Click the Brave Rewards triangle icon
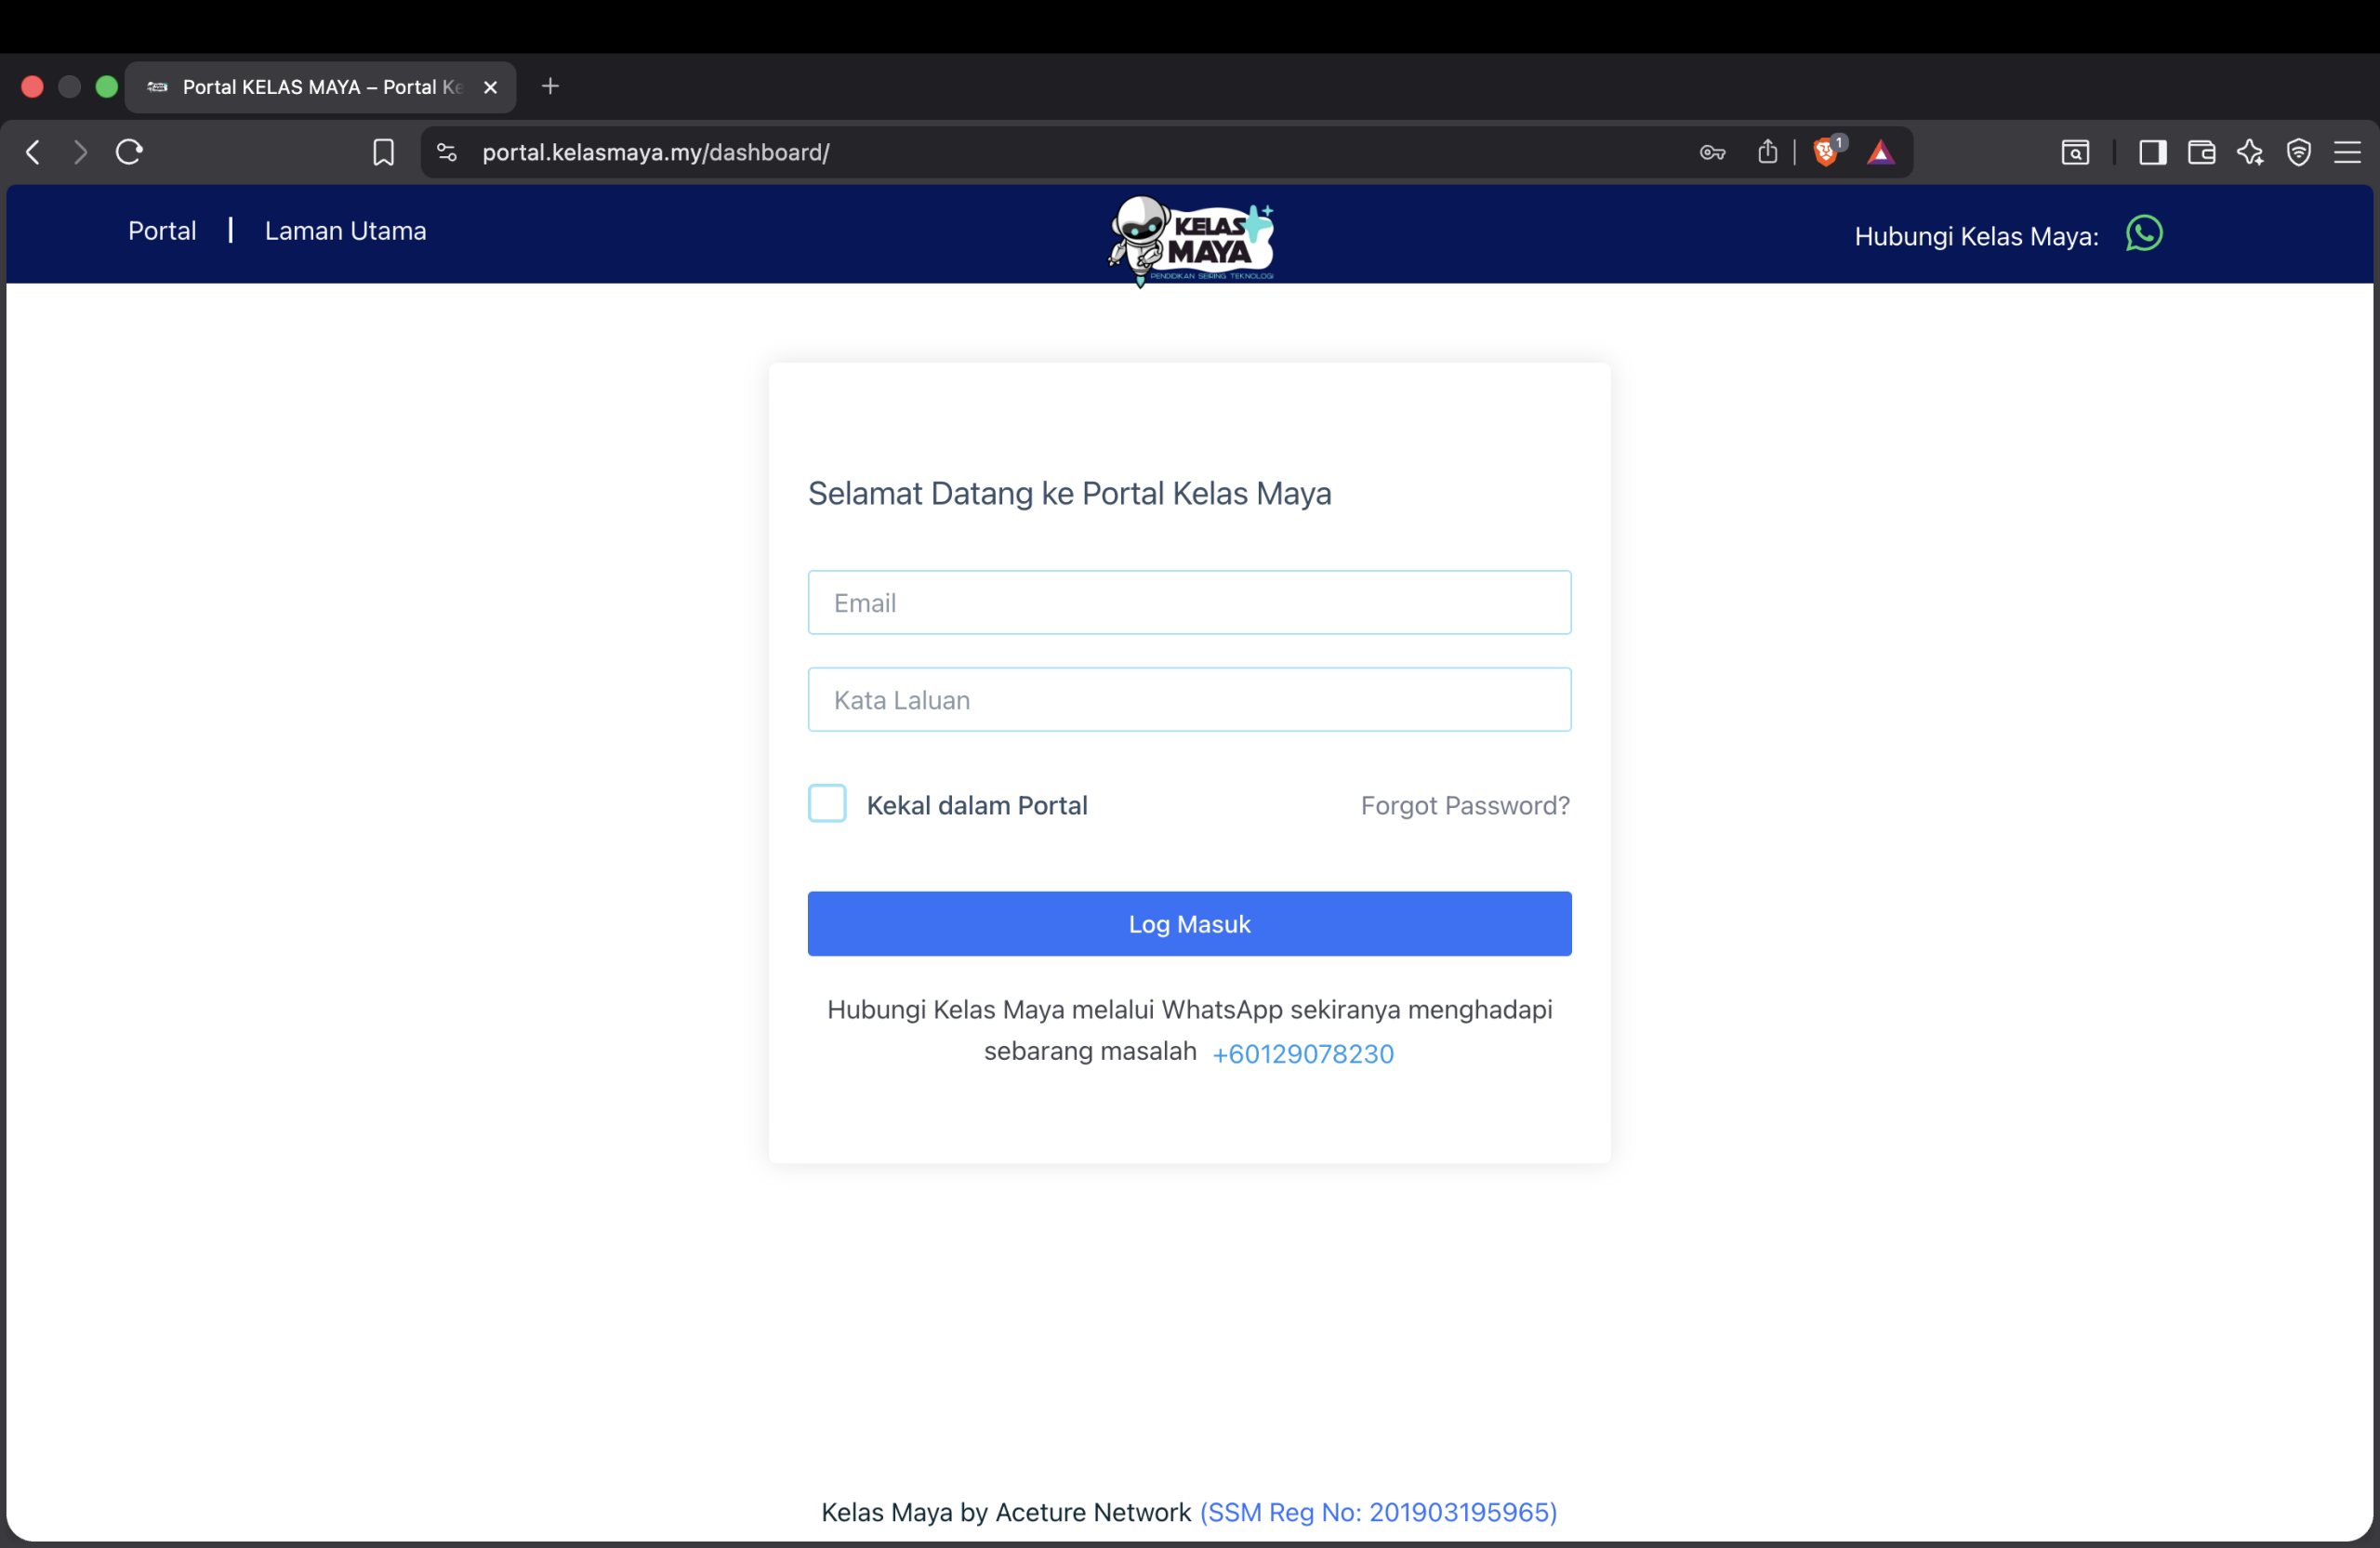2380x1548 pixels. pyautogui.click(x=1881, y=152)
